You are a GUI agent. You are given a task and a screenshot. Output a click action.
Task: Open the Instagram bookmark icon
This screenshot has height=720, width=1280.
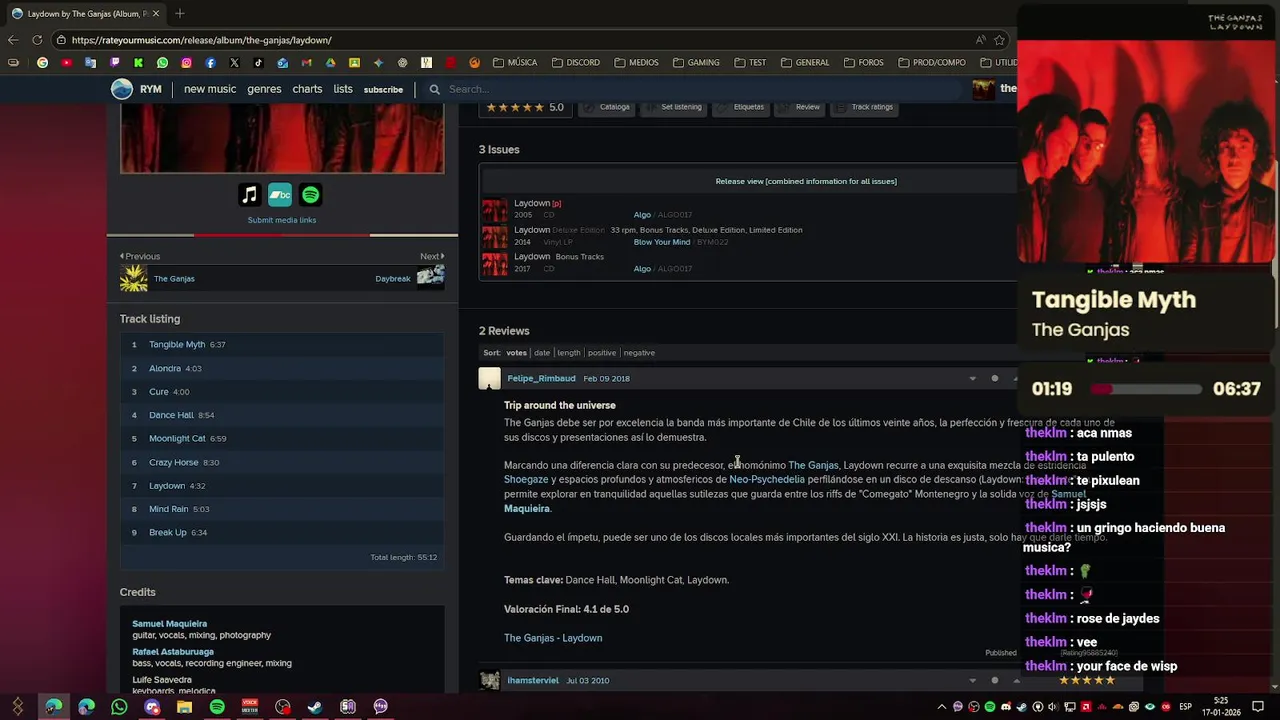coord(186,62)
